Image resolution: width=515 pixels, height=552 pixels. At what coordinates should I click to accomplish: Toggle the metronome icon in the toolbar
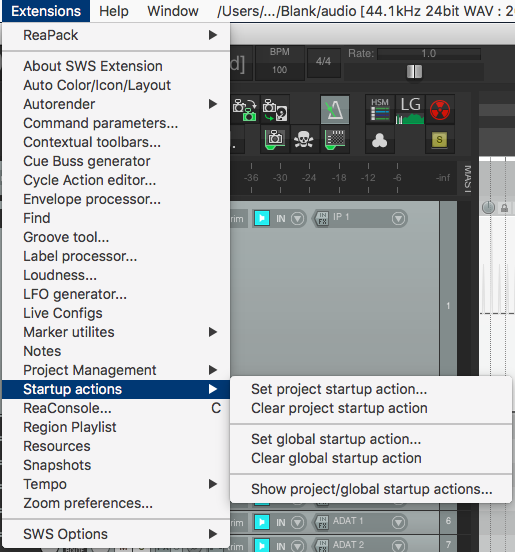click(334, 109)
